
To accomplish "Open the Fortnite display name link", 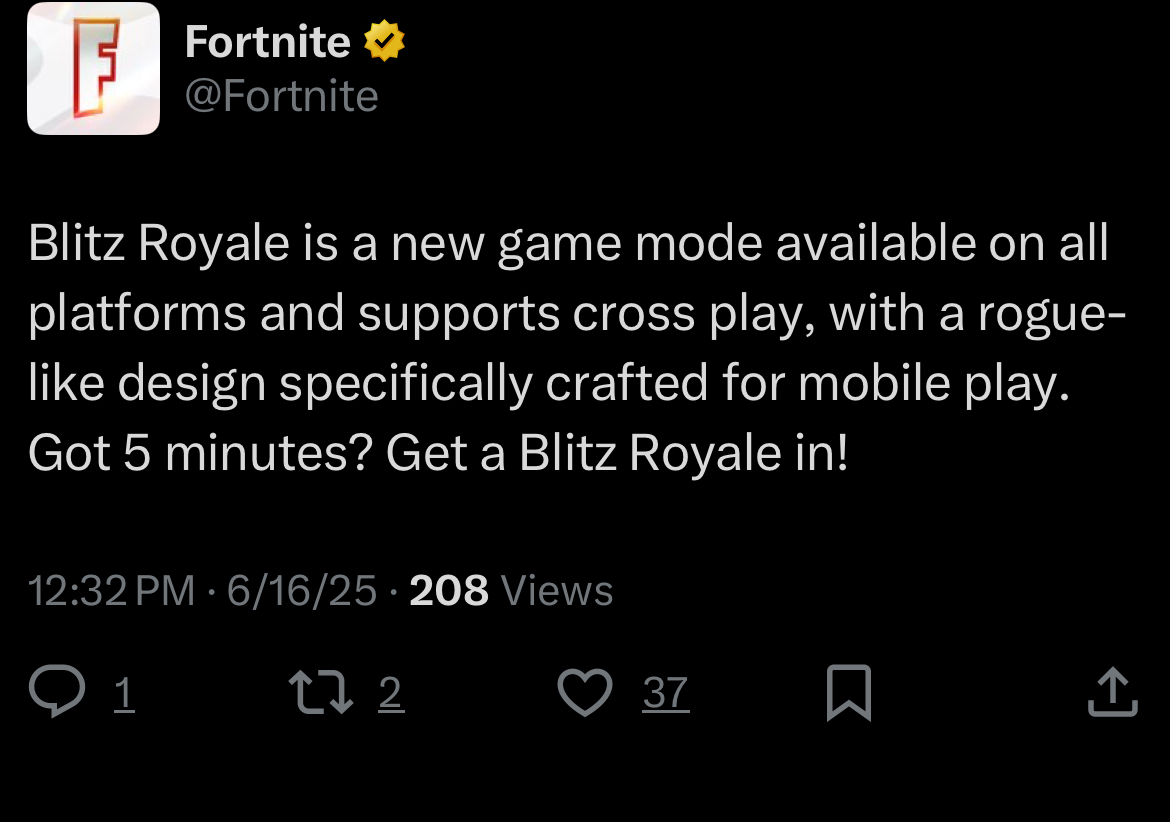I will coord(267,41).
